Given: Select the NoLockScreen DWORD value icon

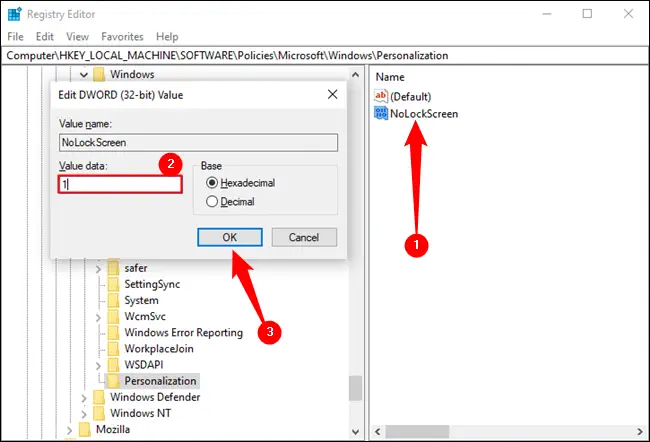Looking at the screenshot, I should point(381,113).
